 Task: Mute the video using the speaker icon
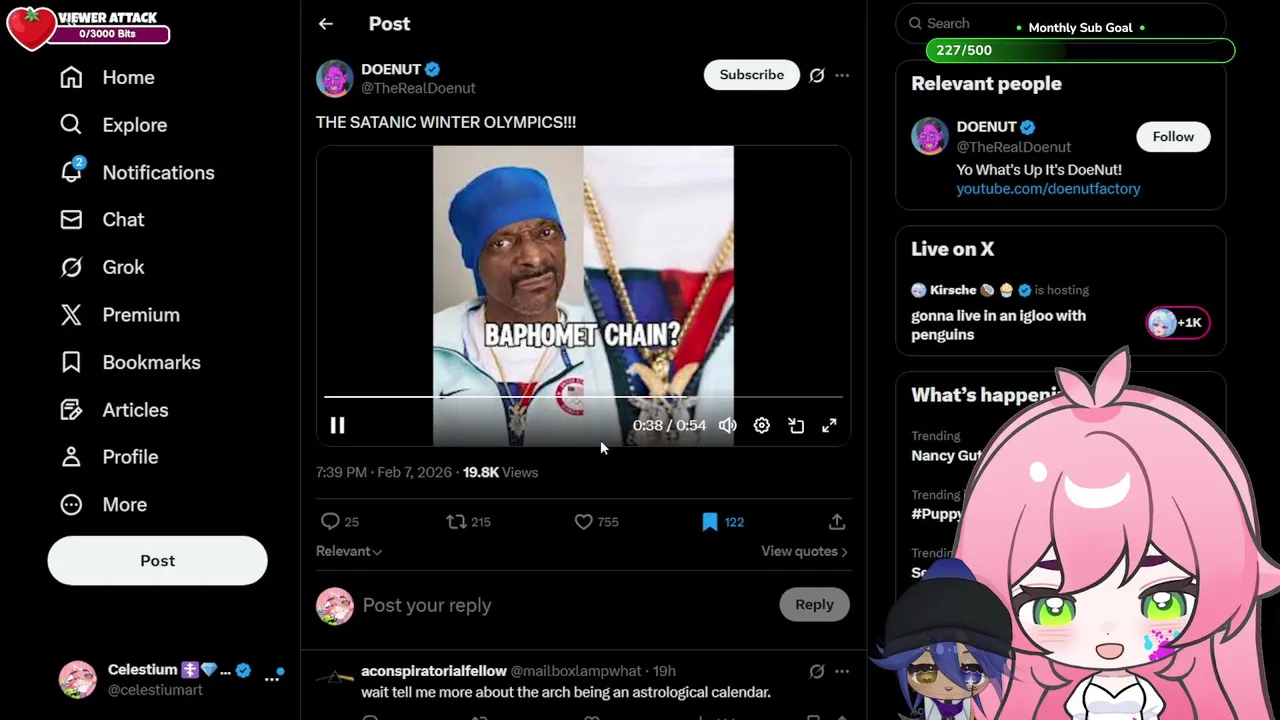coord(728,426)
